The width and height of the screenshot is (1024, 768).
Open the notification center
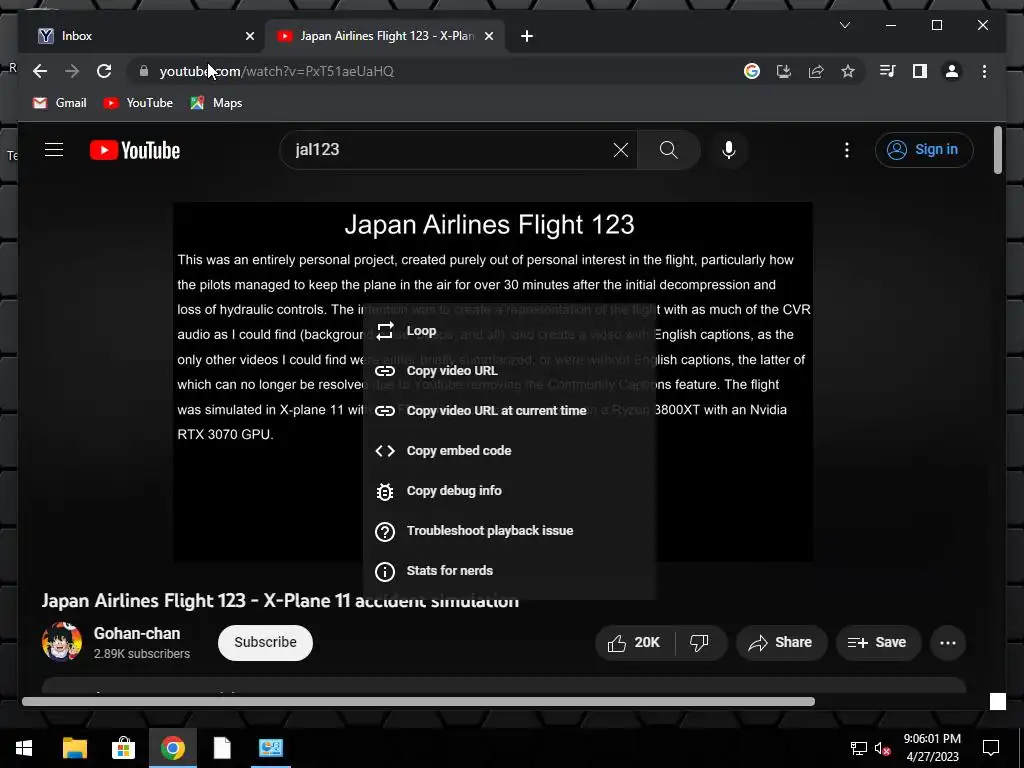991,748
